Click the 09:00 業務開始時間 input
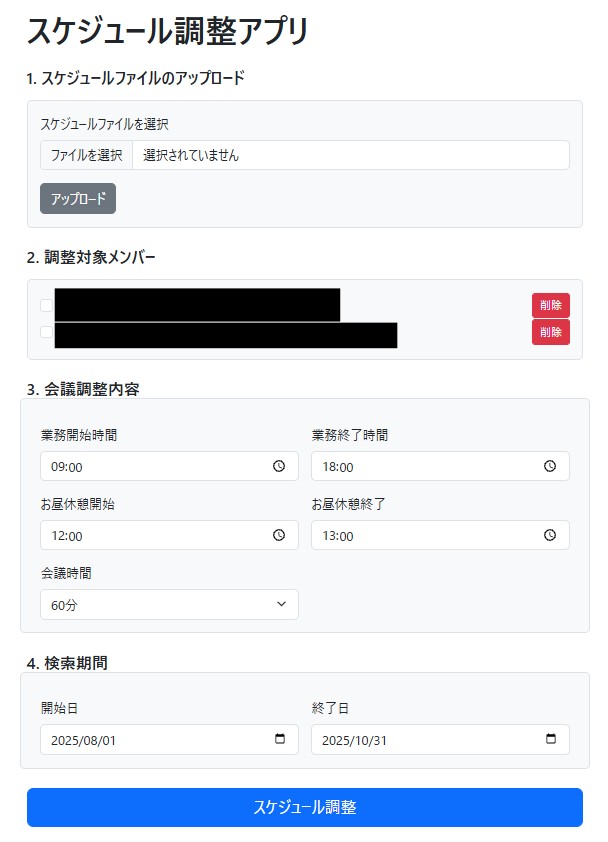 (150, 466)
